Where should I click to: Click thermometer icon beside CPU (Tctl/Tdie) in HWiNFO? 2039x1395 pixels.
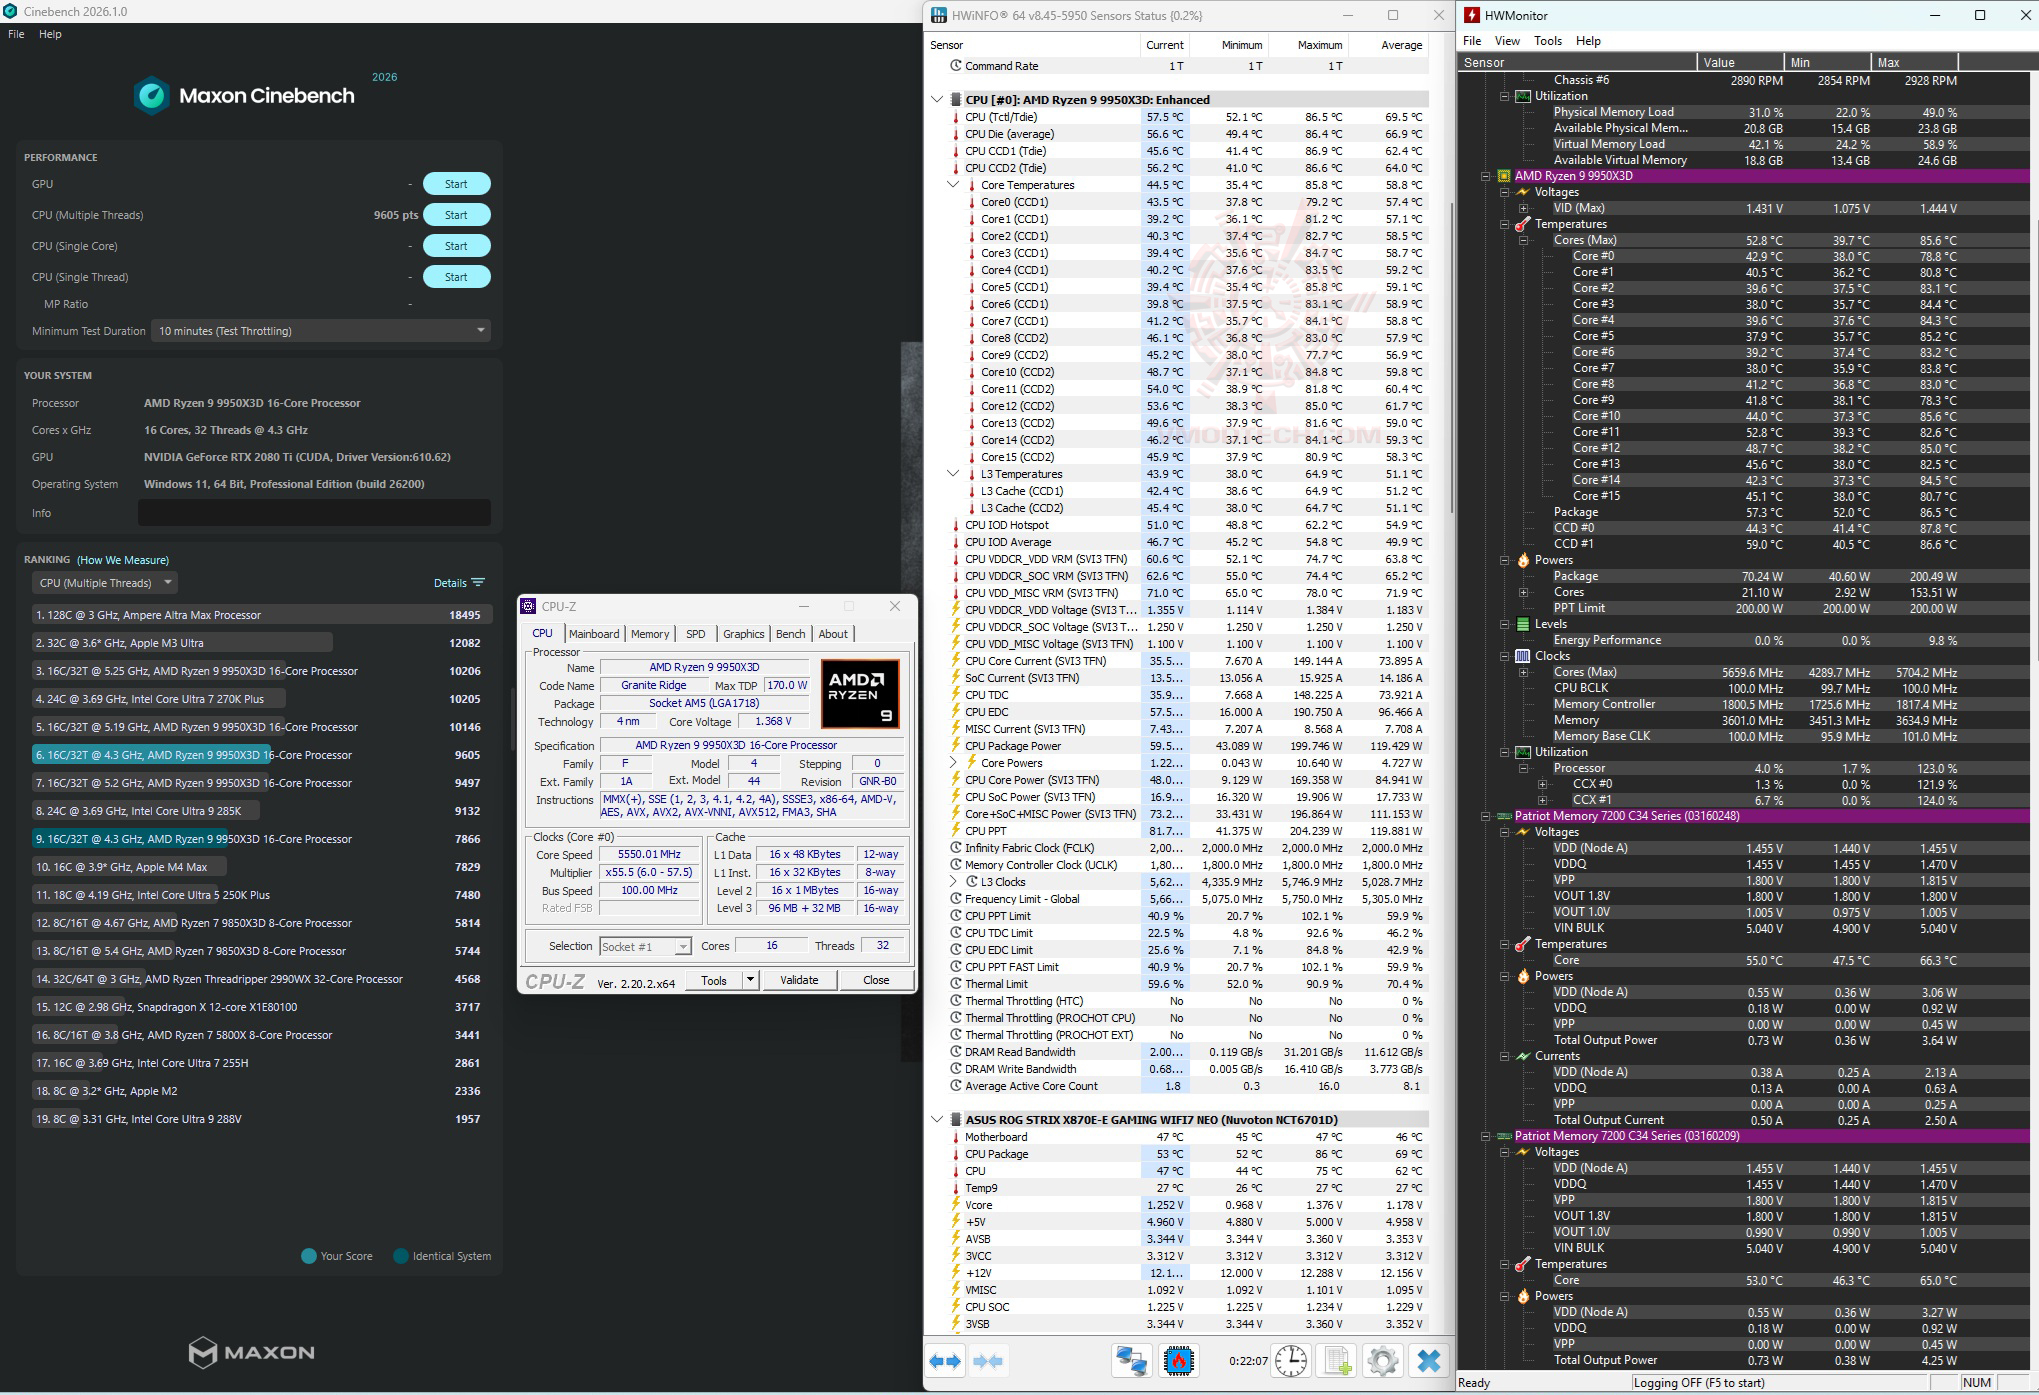pos(955,117)
